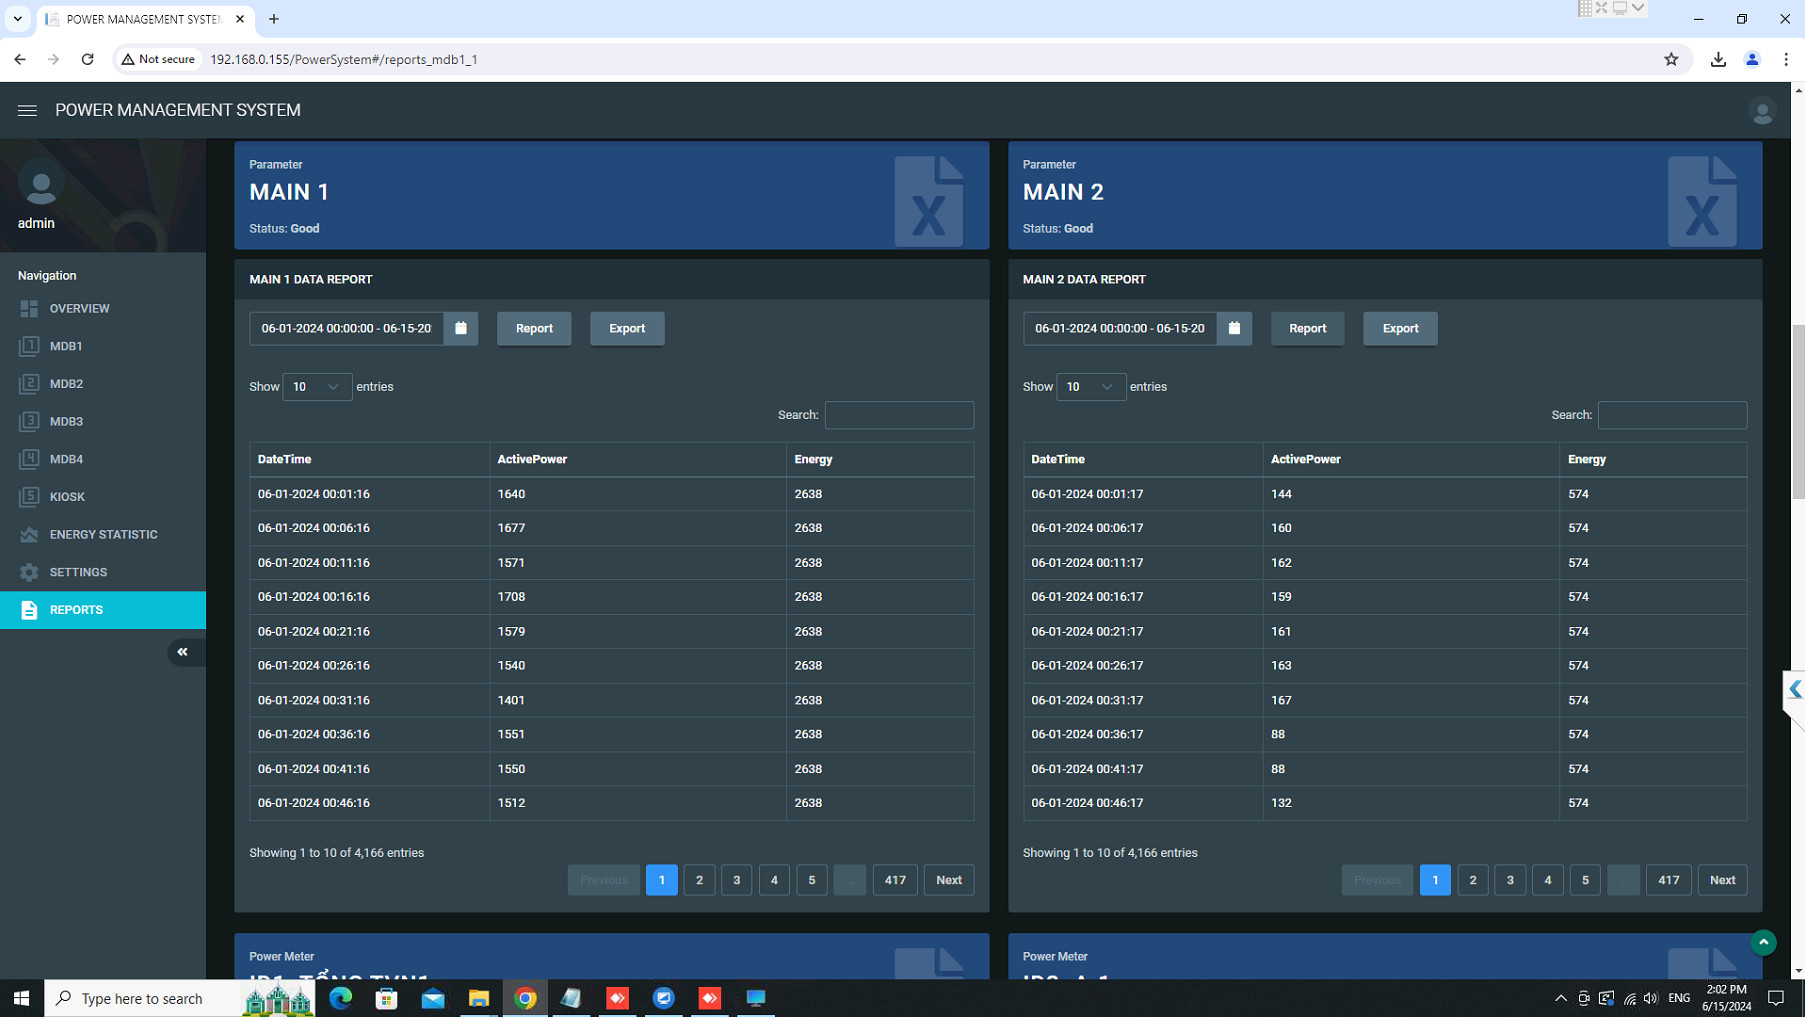The height and width of the screenshot is (1017, 1805).
Task: Click the user profile icon in header
Action: point(1762,111)
